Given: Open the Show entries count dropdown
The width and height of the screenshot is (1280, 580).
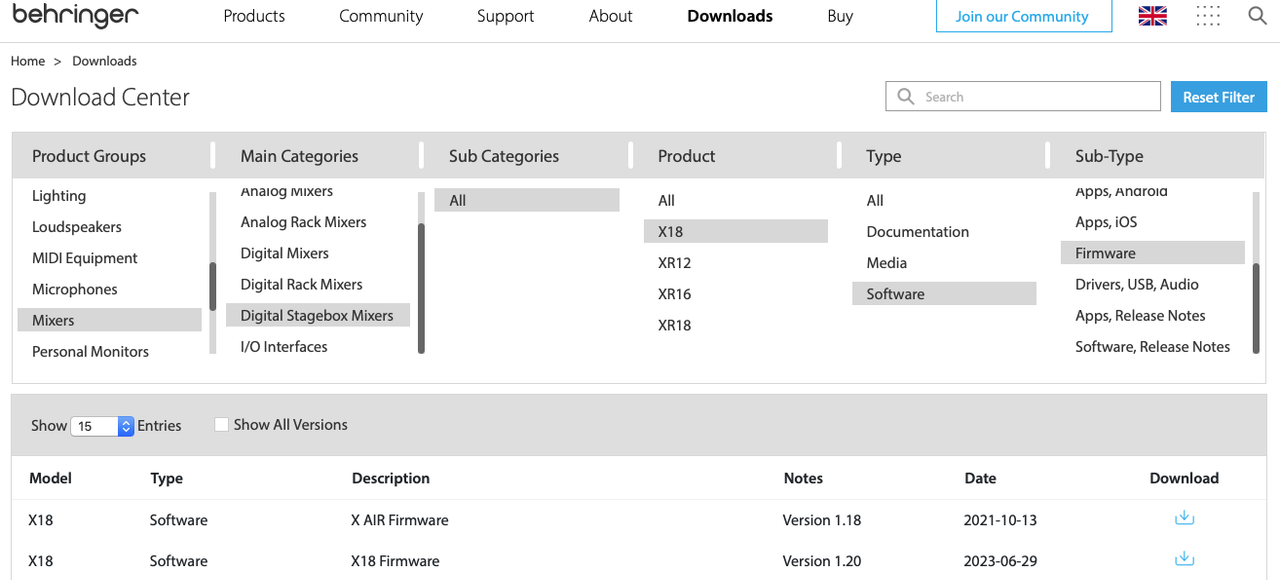Looking at the screenshot, I should coord(102,426).
